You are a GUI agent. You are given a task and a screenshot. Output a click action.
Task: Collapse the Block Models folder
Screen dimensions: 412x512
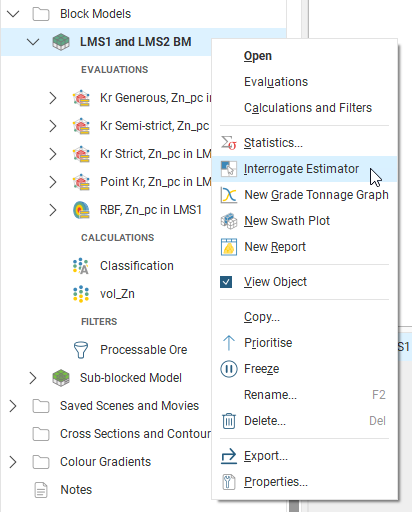pyautogui.click(x=13, y=14)
